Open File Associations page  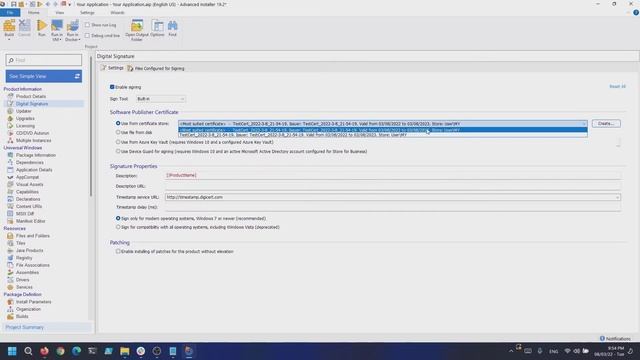pyautogui.click(x=33, y=265)
